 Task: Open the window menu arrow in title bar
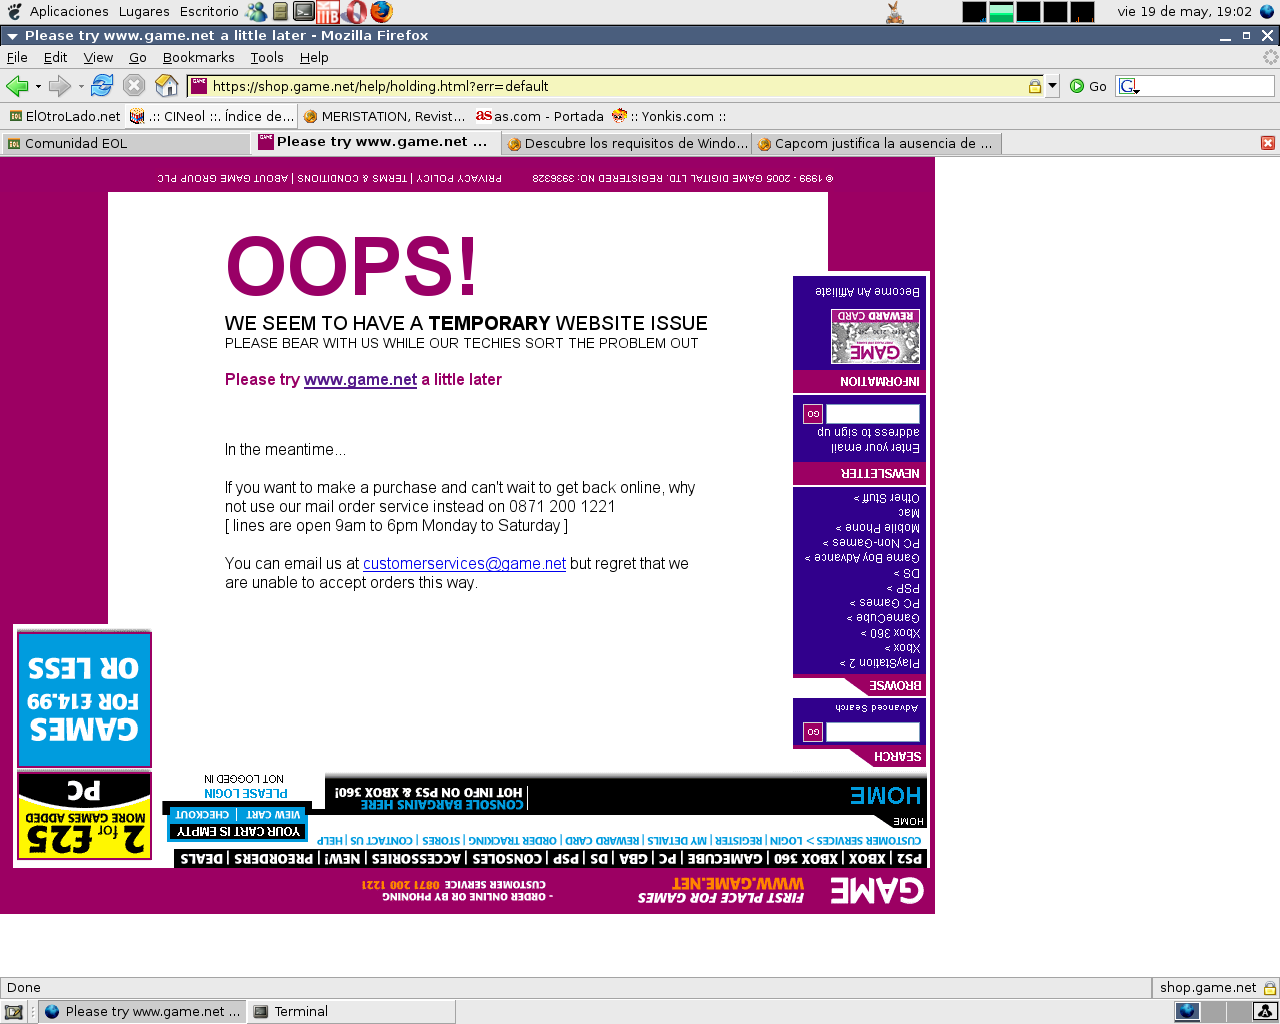12,35
